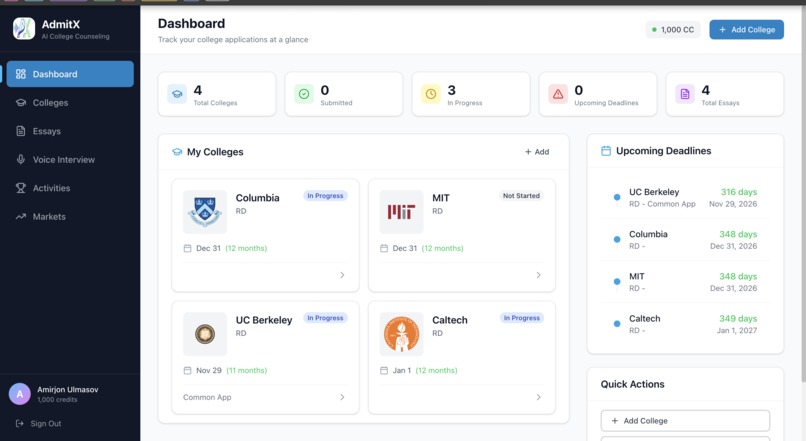Click the Columbia crest thumbnail
The height and width of the screenshot is (441, 806).
tap(205, 212)
